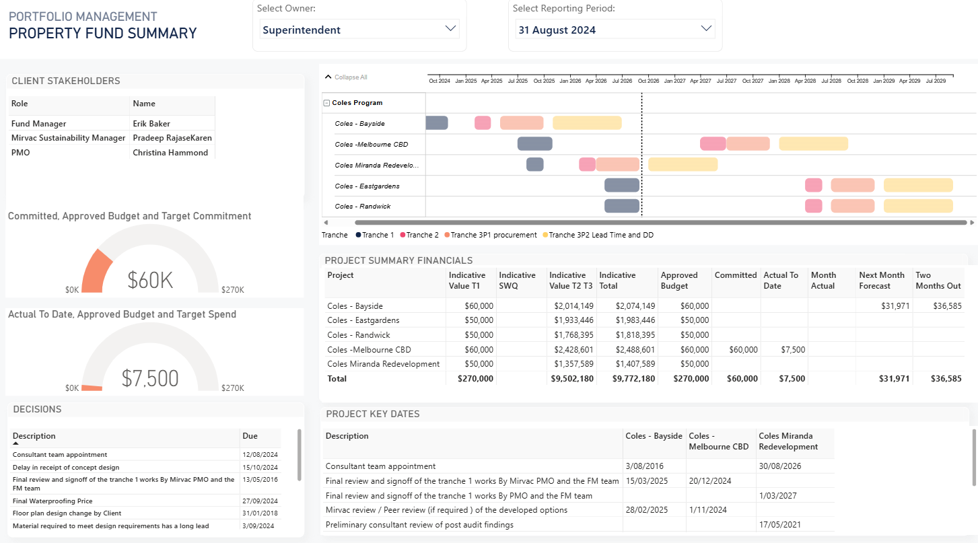Click Miranda Redevelopment yellow Lead Time bar
Image resolution: width=978 pixels, height=543 pixels.
683,164
